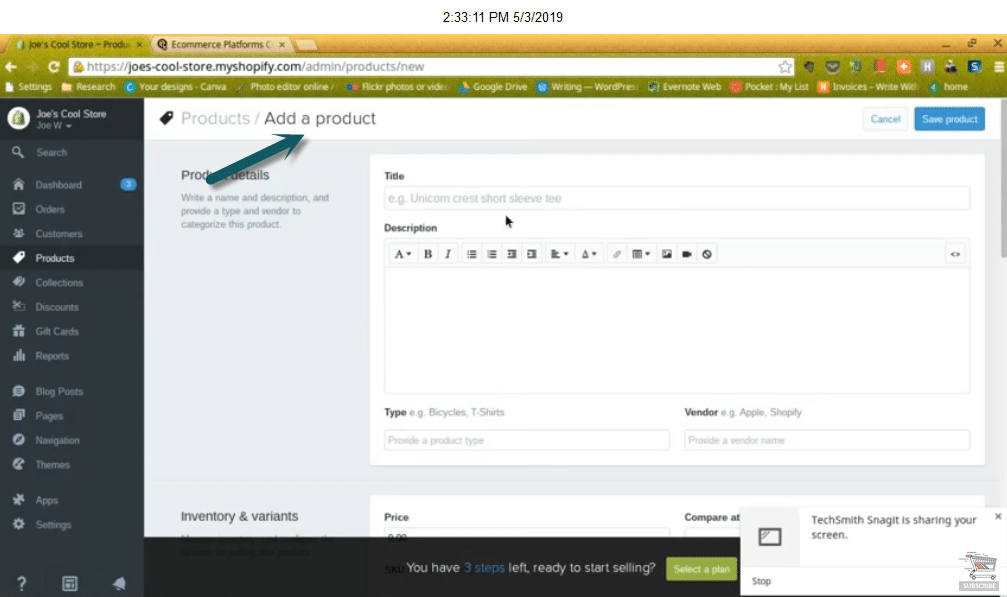
Task: Click into the product Title field
Action: [x=676, y=198]
